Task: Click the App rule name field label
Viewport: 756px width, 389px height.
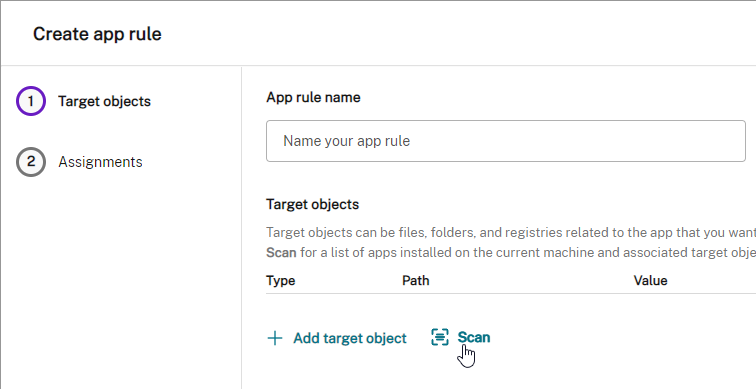Action: coord(313,97)
